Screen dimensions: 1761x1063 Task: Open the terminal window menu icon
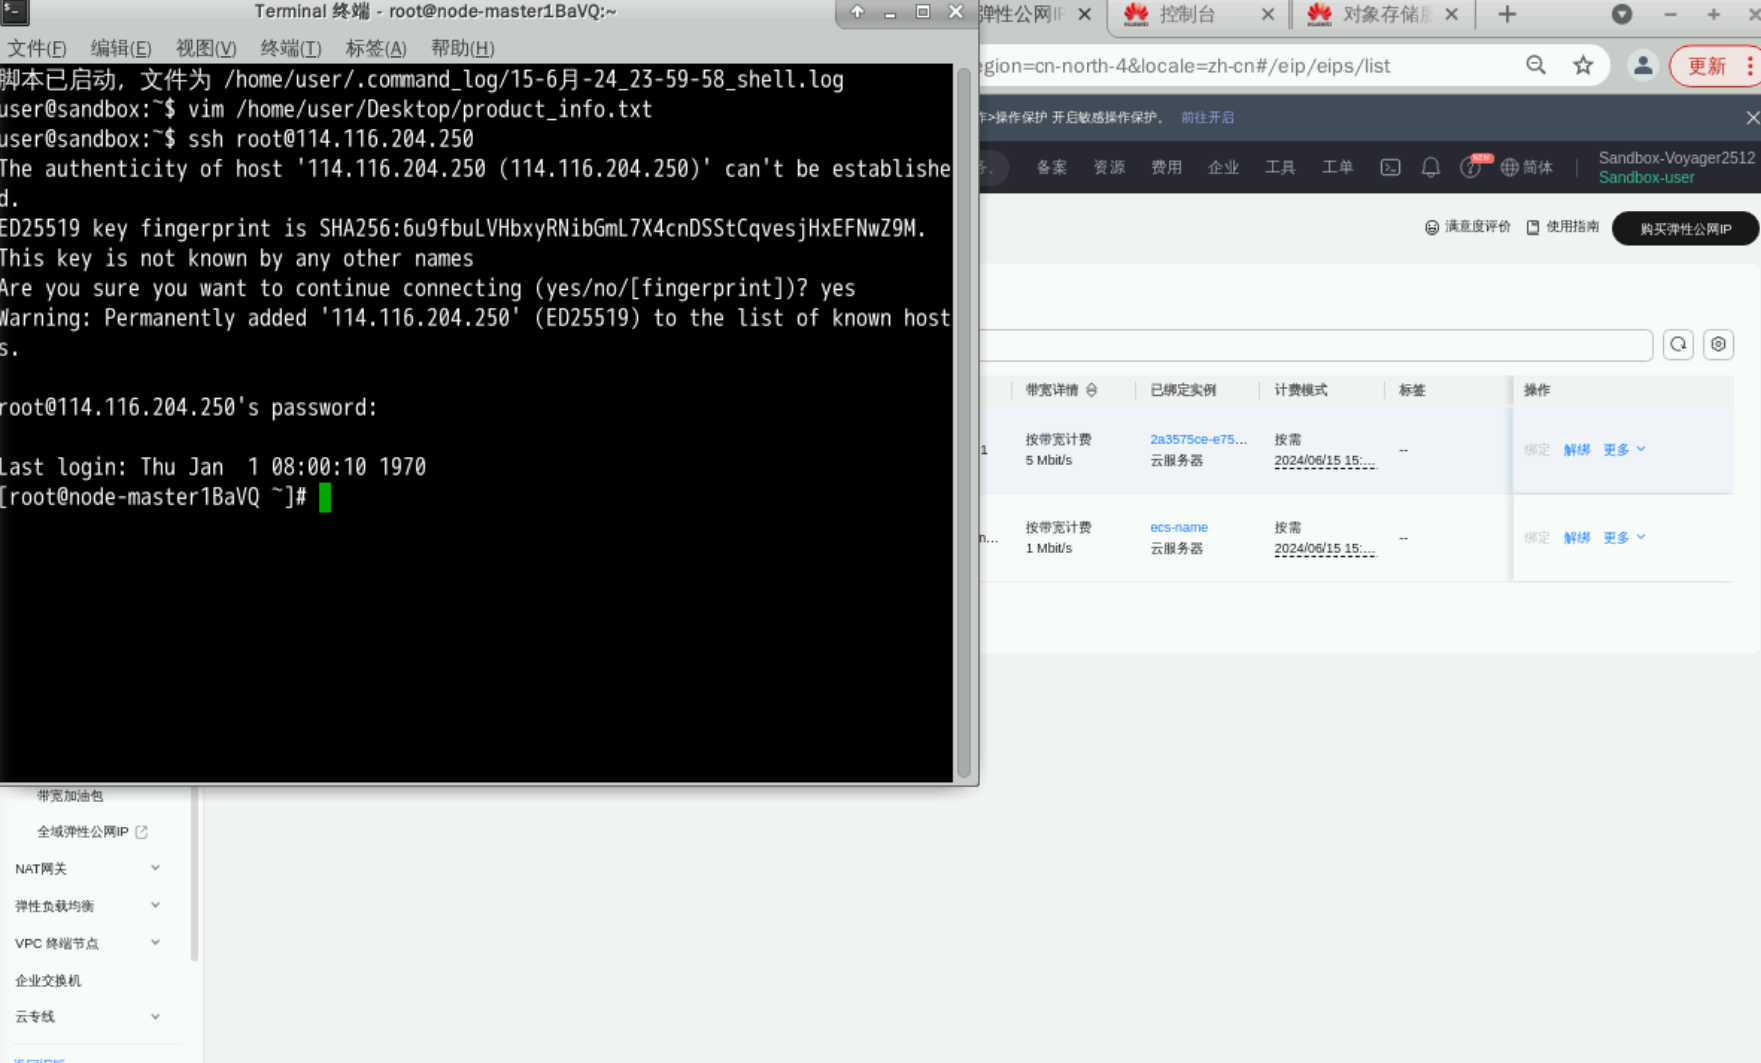14,12
